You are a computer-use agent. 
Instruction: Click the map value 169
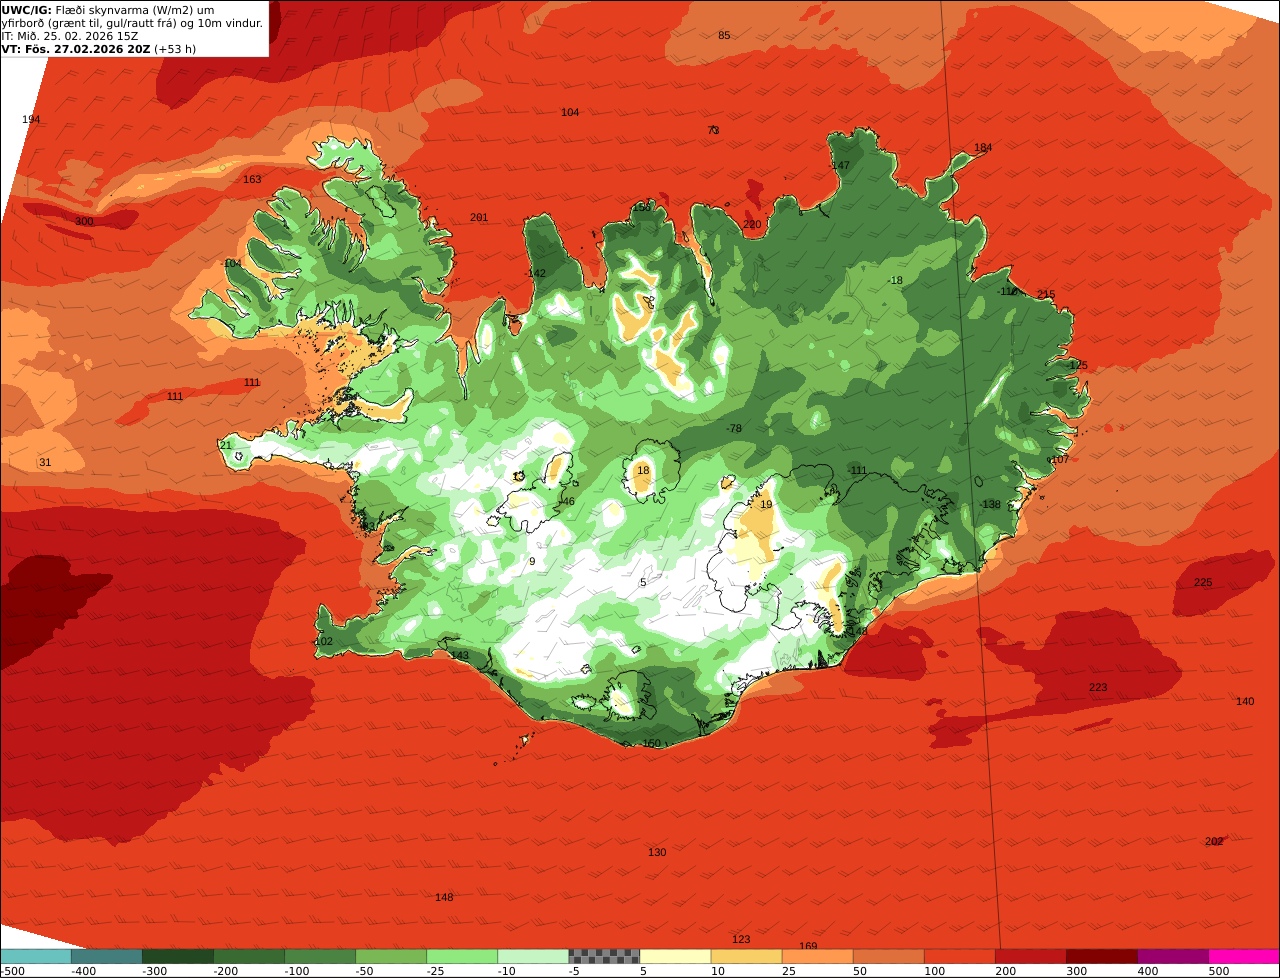tap(808, 946)
